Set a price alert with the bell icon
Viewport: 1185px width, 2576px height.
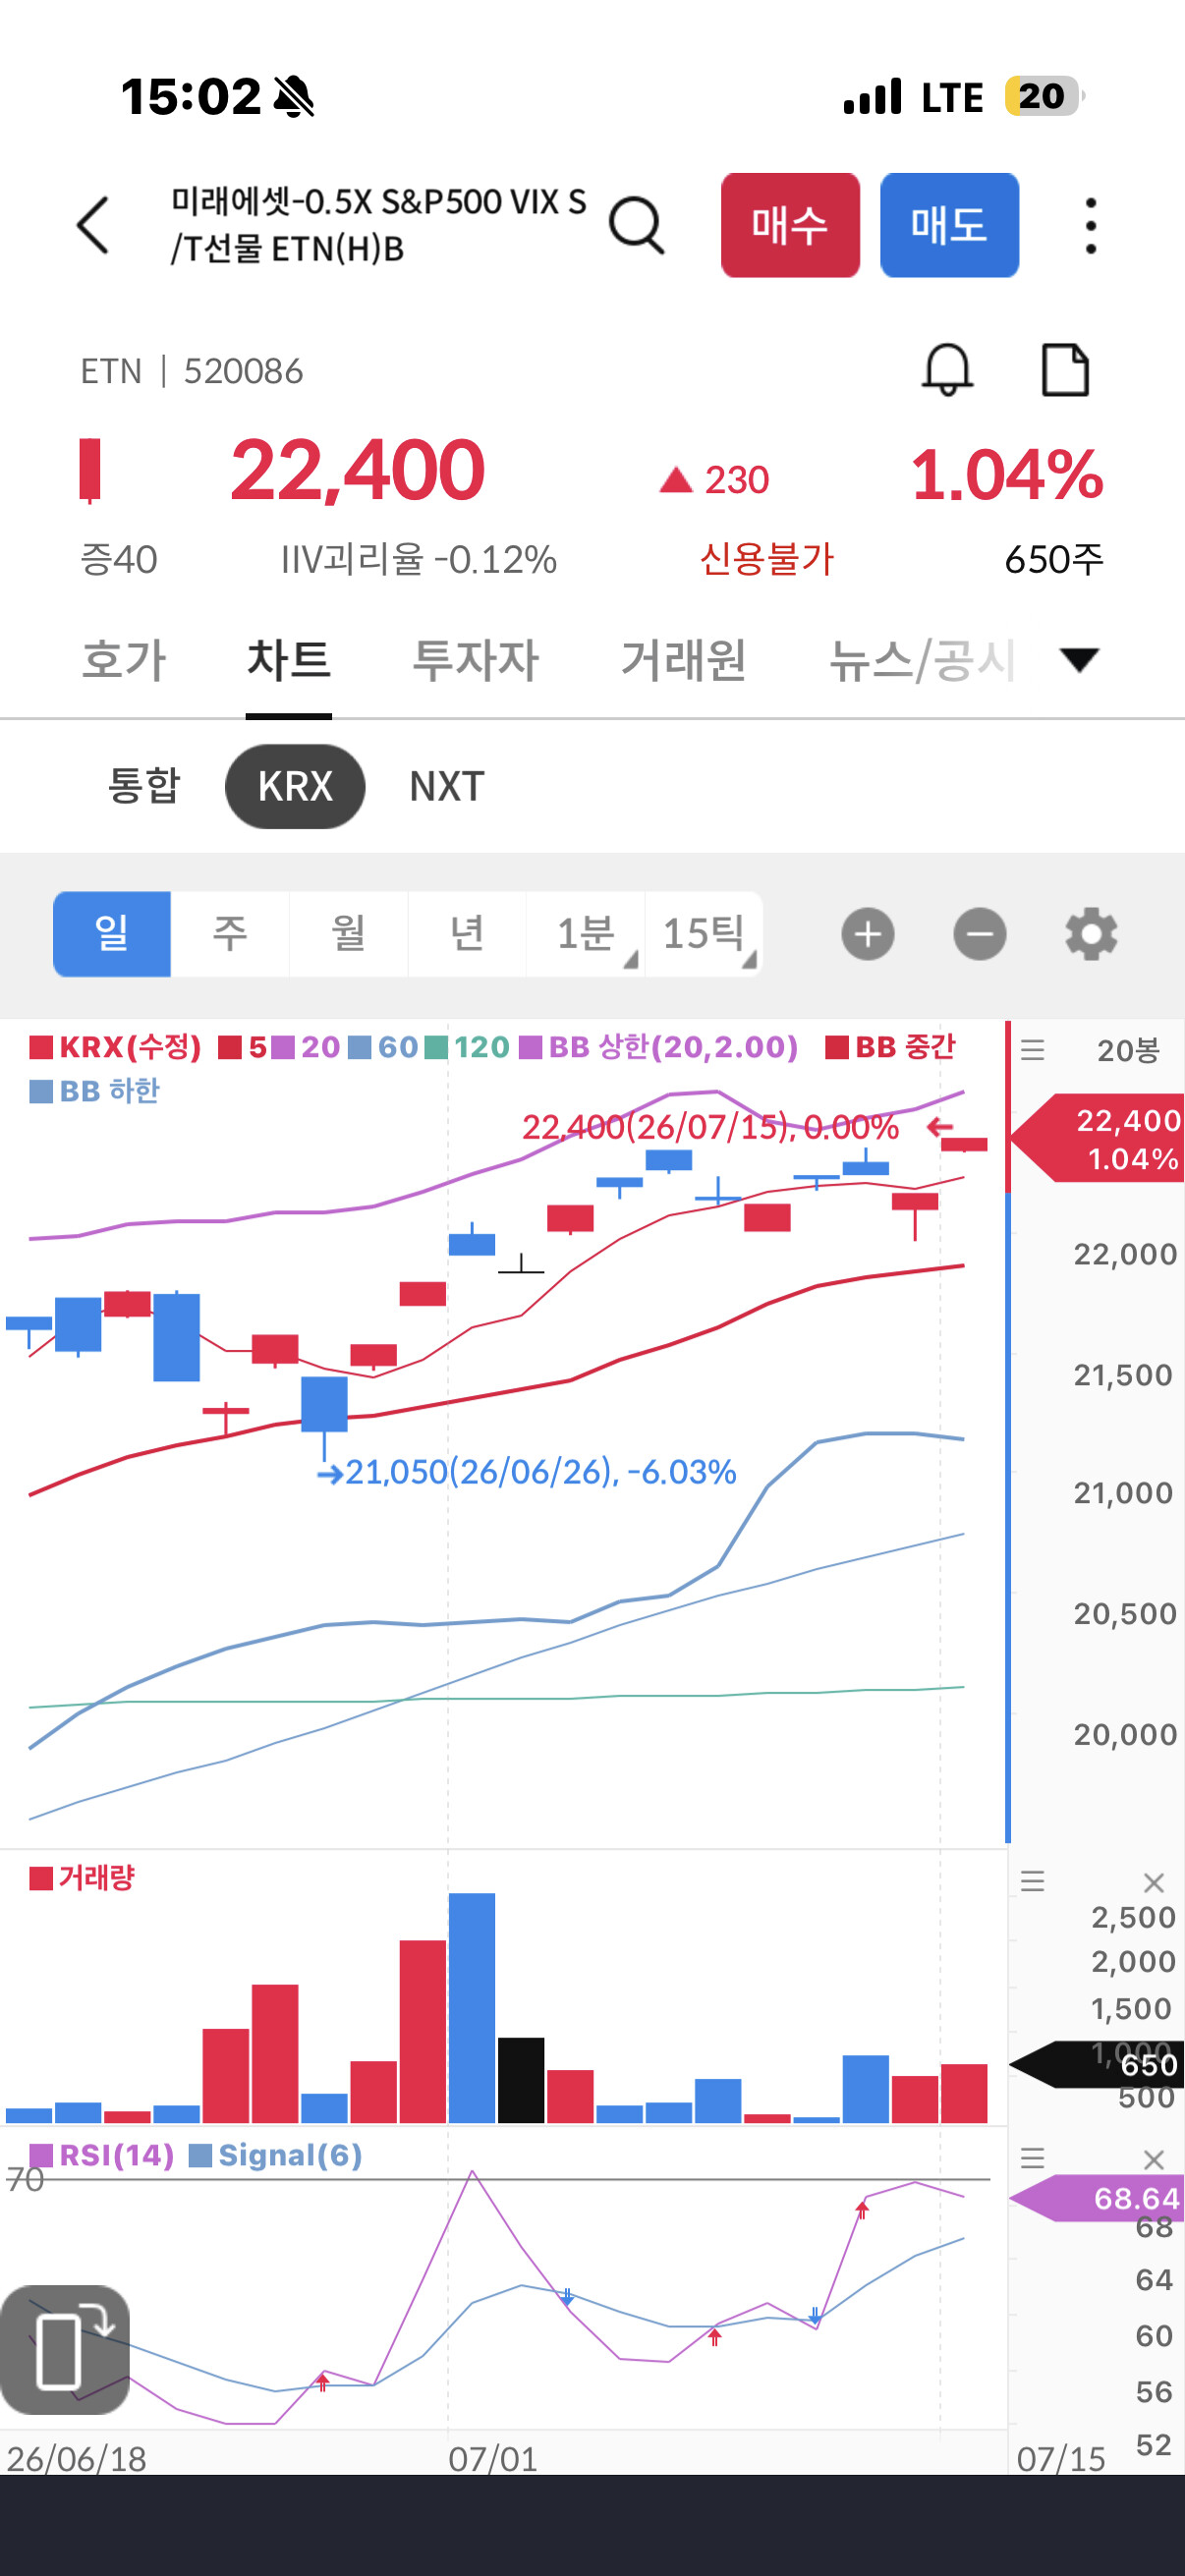pos(946,370)
